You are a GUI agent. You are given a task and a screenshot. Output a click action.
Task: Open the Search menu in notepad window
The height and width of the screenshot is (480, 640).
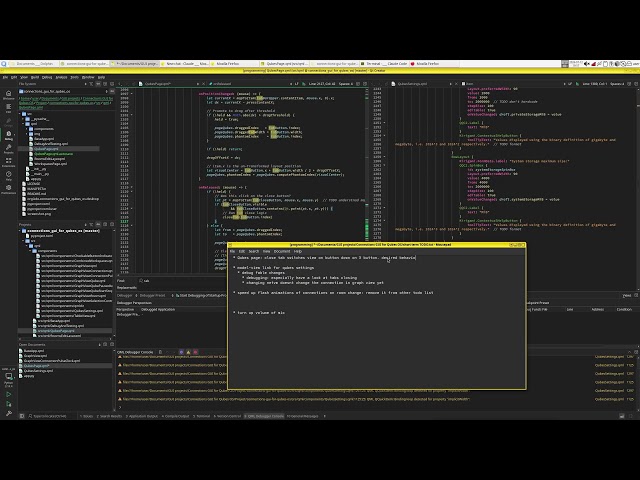(254, 251)
